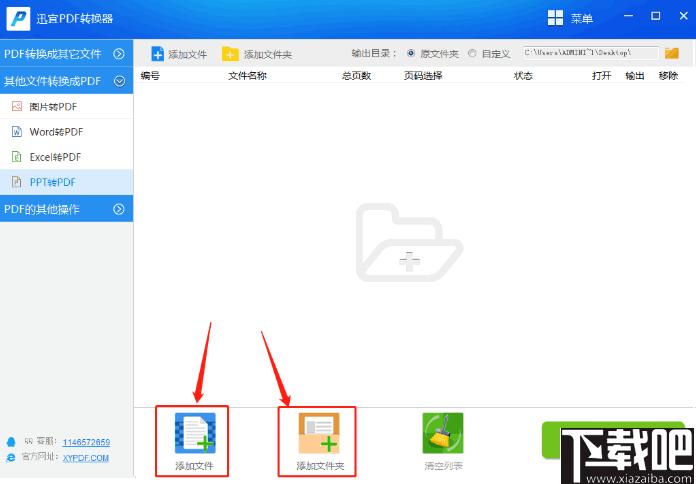Screen dimensions: 696x484
Task: Click the QQ penguin support icon
Action: (11, 442)
